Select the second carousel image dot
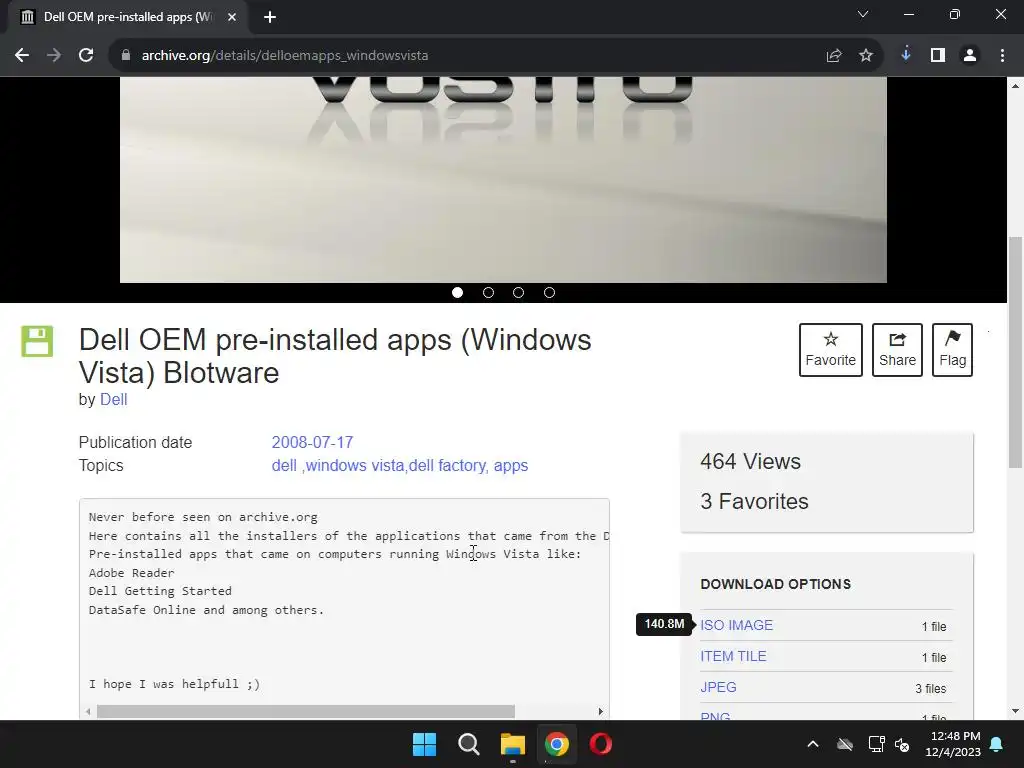The height and width of the screenshot is (768, 1024). [x=488, y=293]
